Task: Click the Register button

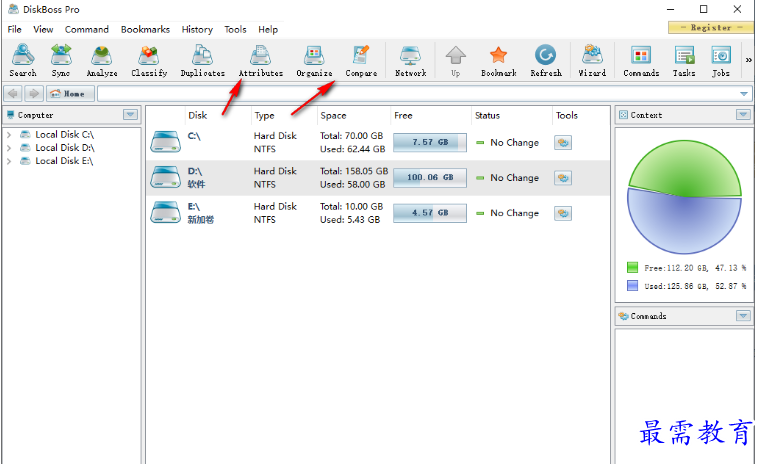Action: pyautogui.click(x=711, y=28)
